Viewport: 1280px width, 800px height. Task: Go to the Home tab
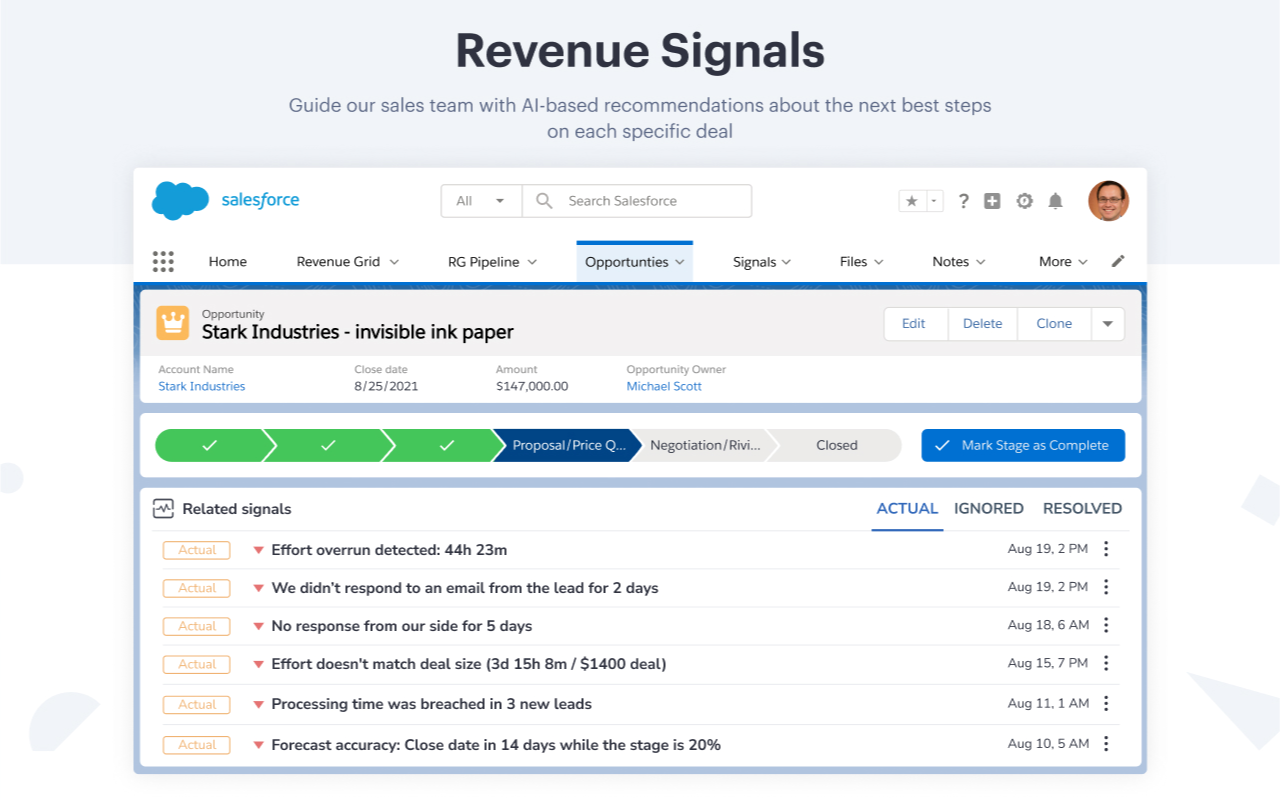click(x=228, y=262)
